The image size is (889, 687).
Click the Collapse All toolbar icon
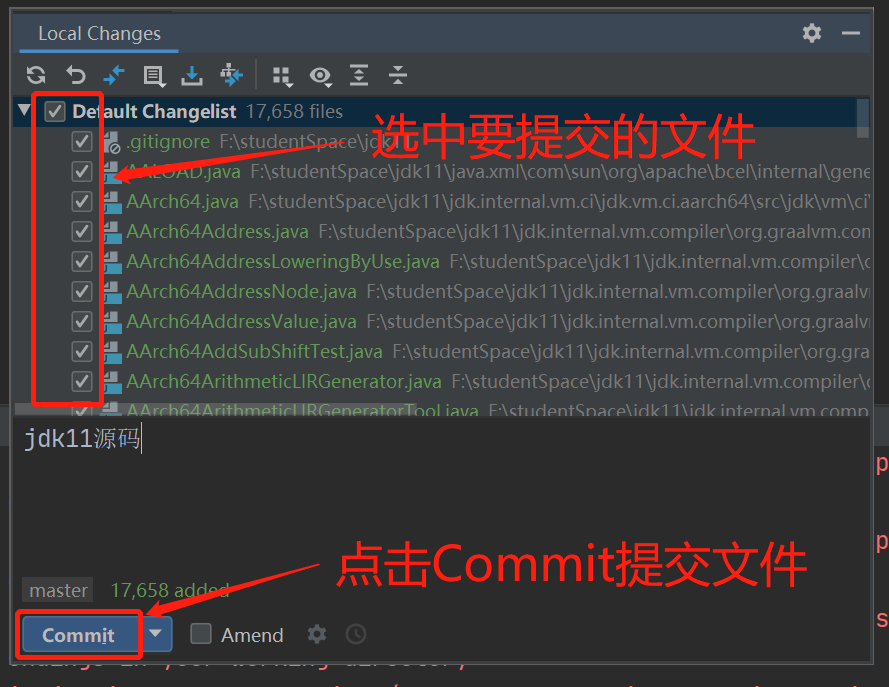397,75
